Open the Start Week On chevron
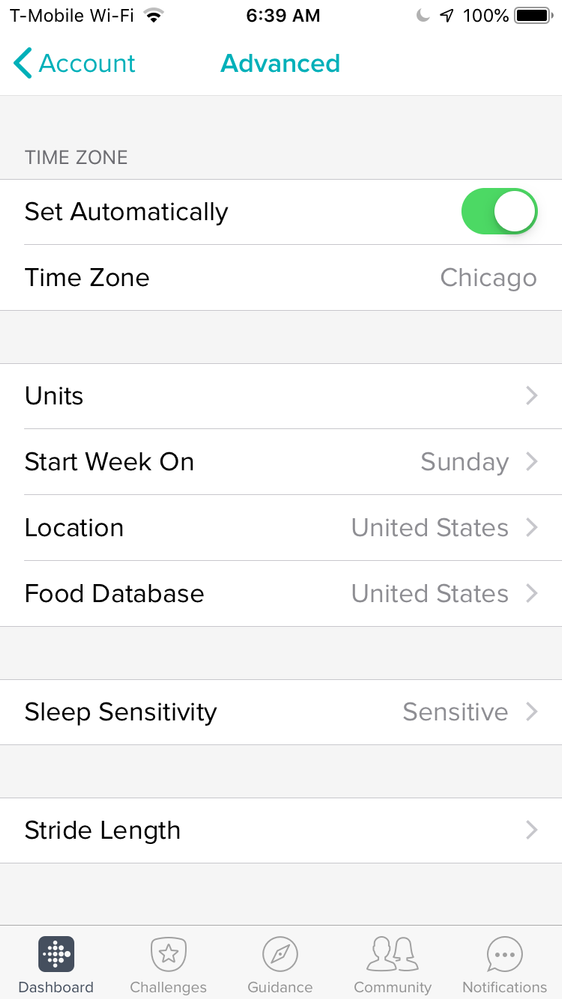The height and width of the screenshot is (999, 562). click(x=531, y=461)
